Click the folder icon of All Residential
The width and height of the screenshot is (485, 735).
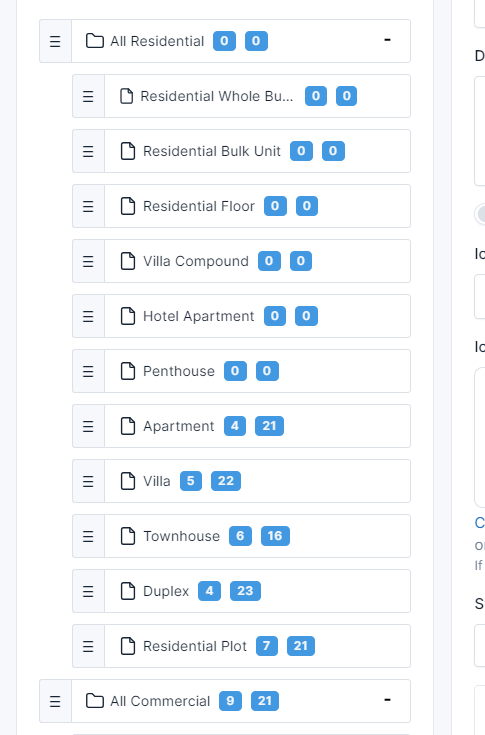coord(95,41)
